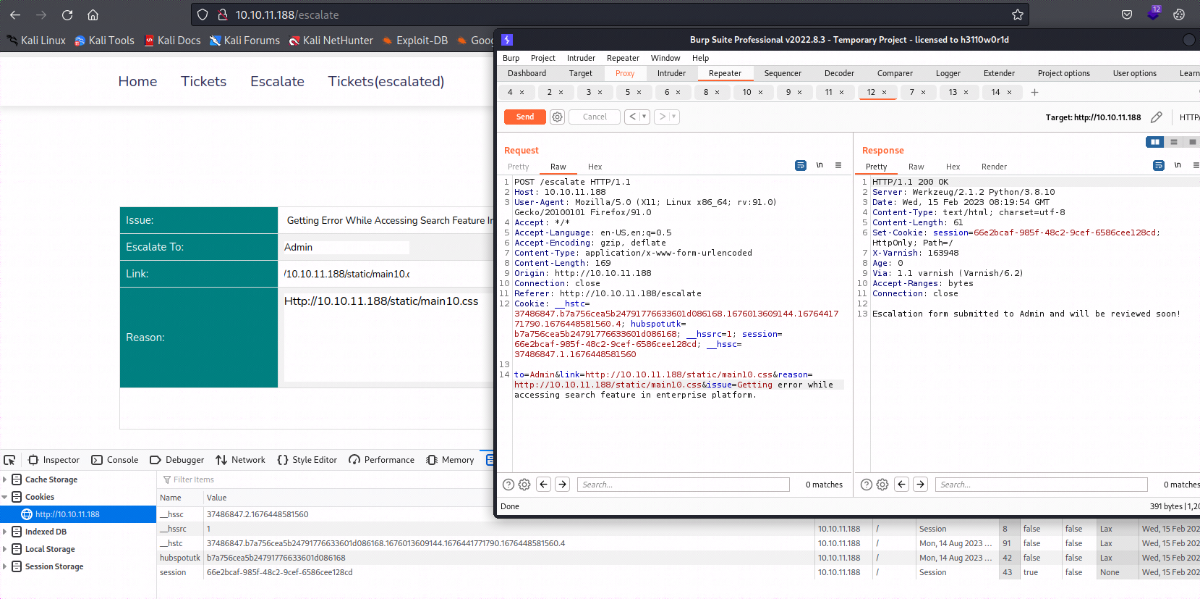Image resolution: width=1200 pixels, height=599 pixels.
Task: Select side-by-side layout view icon
Action: tap(1156, 142)
